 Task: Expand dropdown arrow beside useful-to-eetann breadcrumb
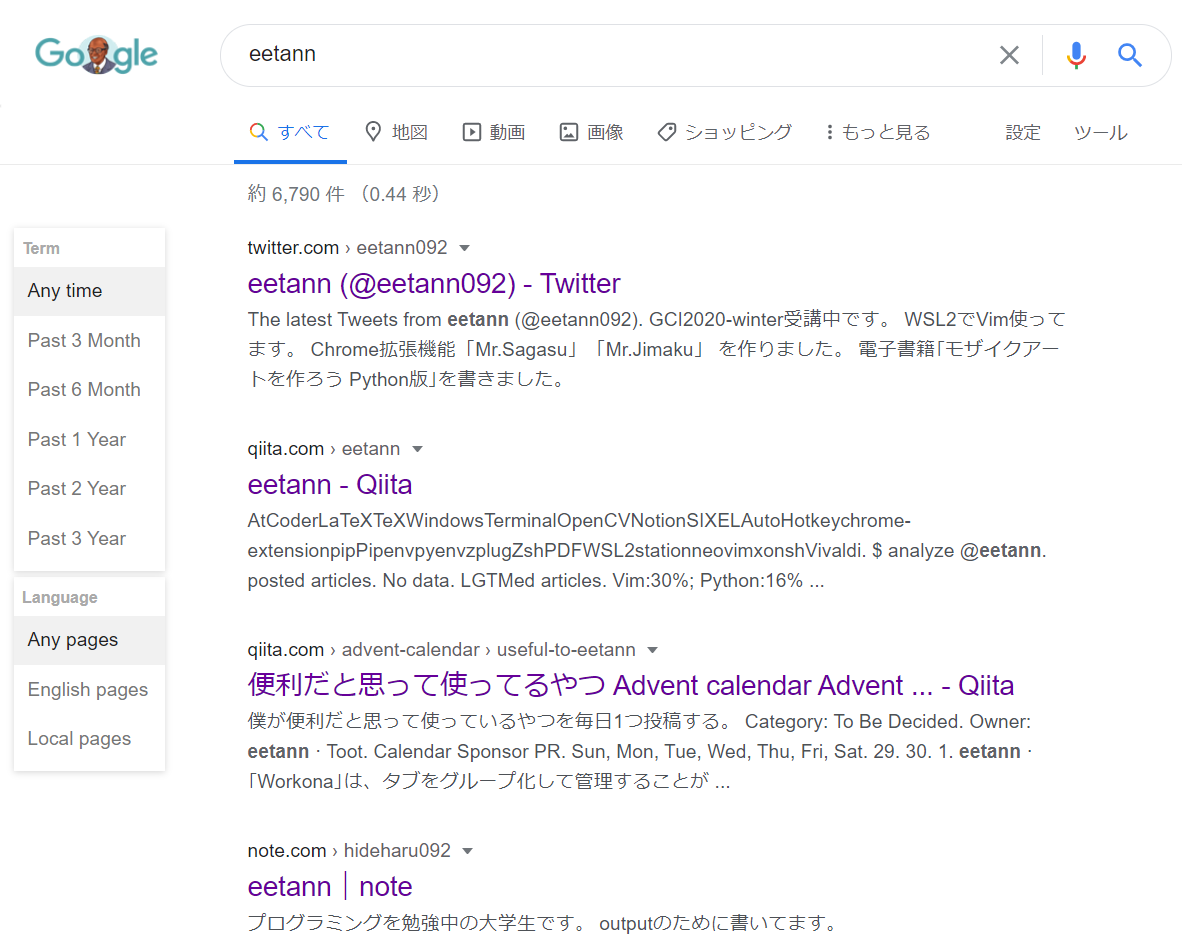653,650
